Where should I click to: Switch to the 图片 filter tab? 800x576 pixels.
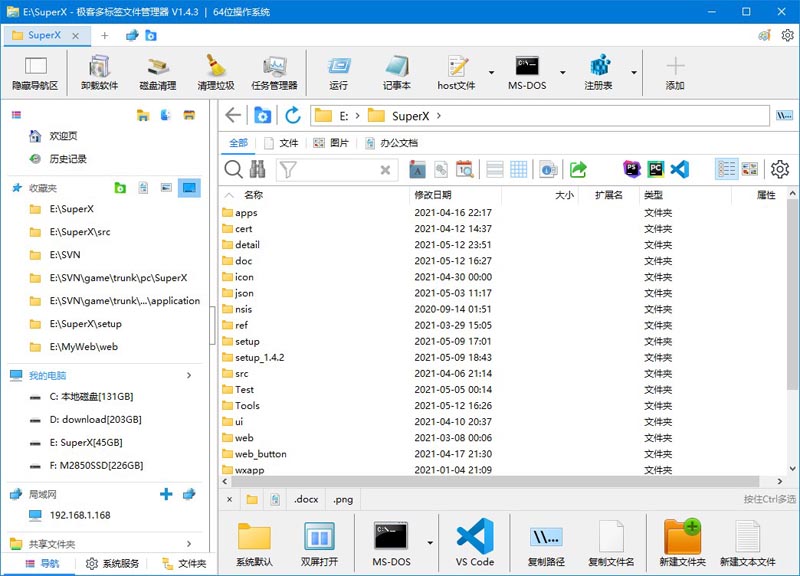coord(331,143)
